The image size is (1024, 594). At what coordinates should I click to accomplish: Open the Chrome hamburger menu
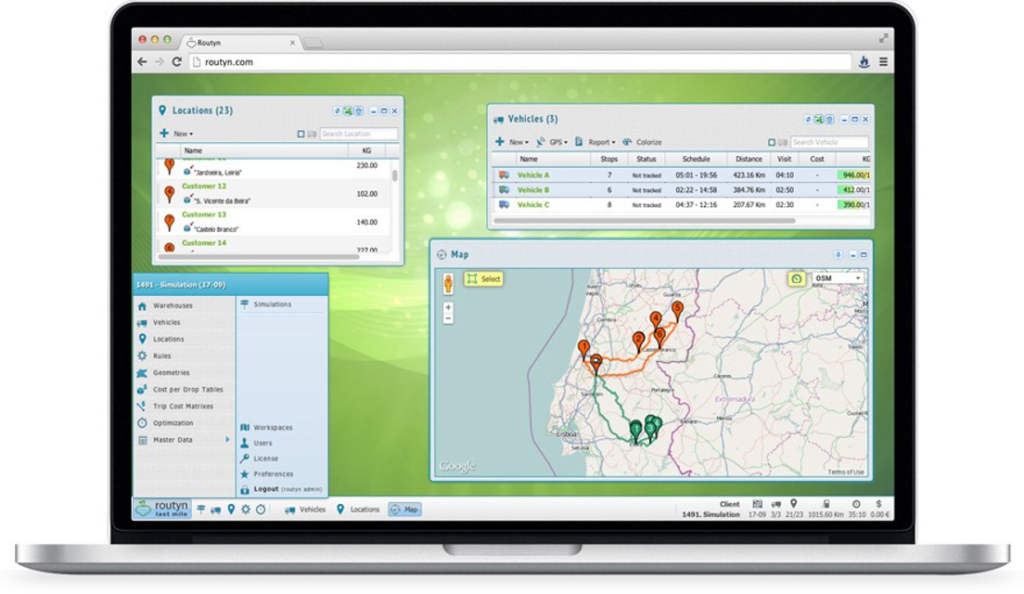tap(883, 62)
